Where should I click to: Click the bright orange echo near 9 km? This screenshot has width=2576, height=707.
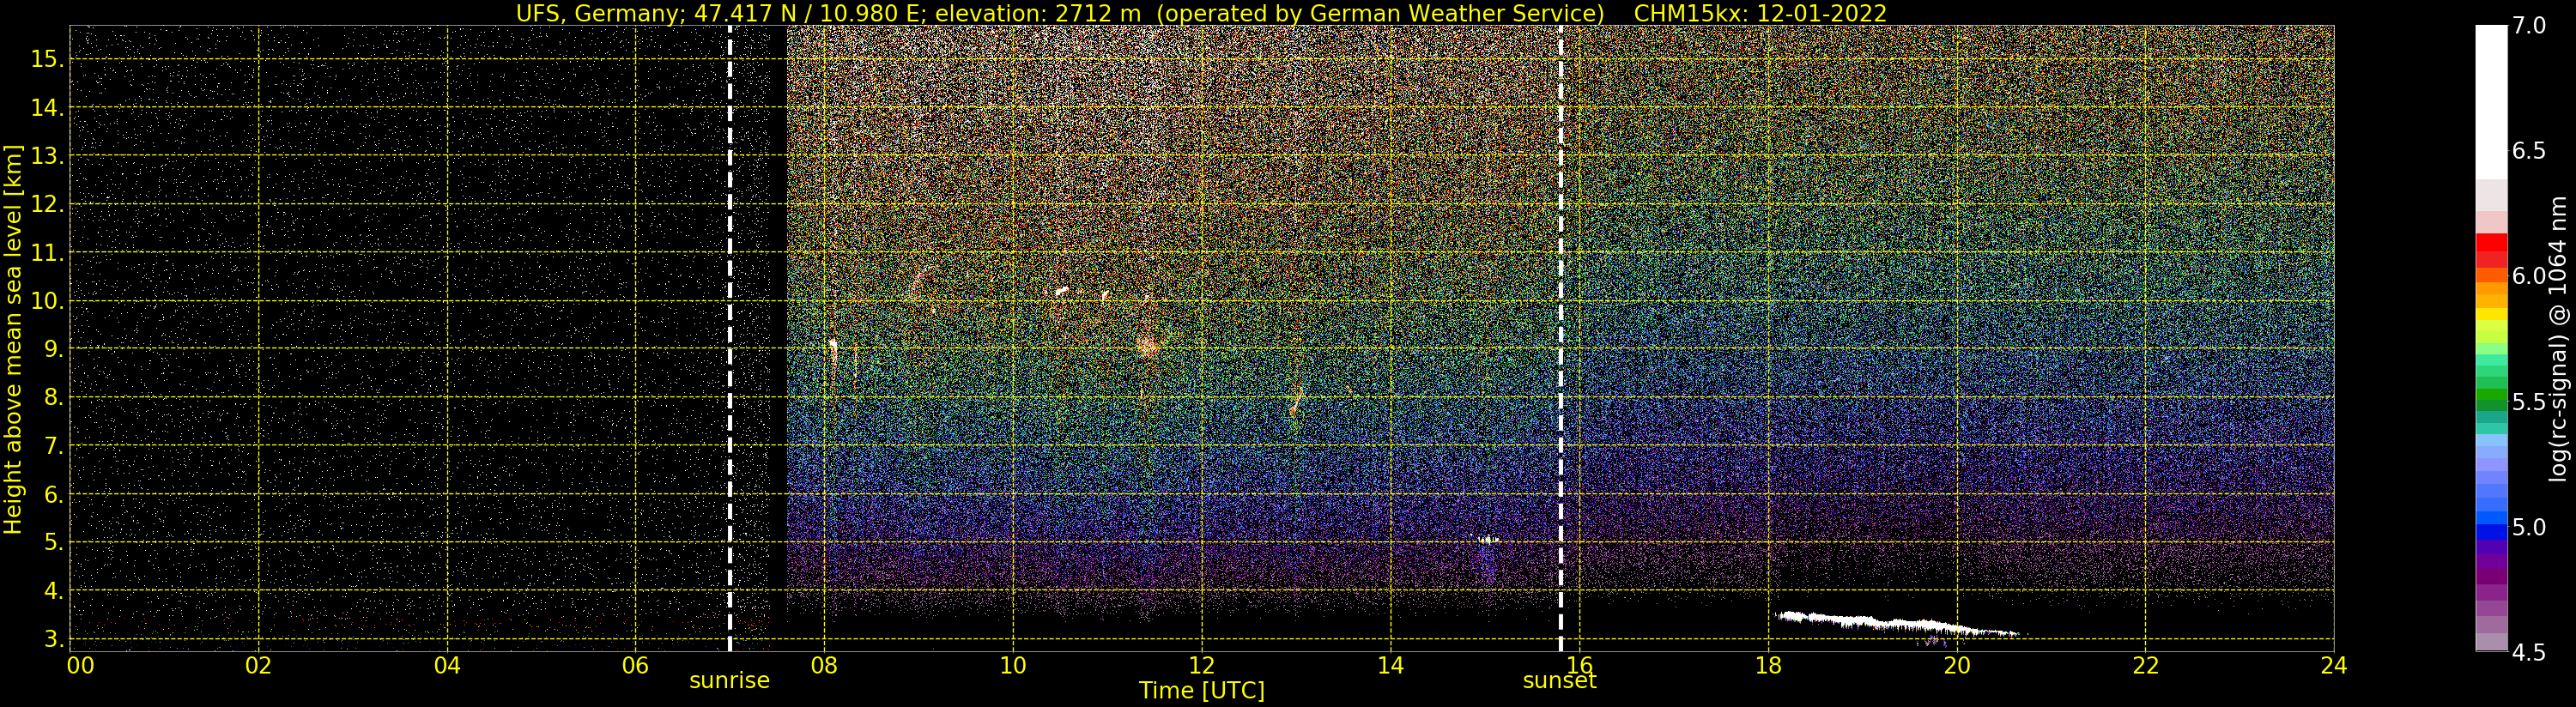(x=1147, y=346)
